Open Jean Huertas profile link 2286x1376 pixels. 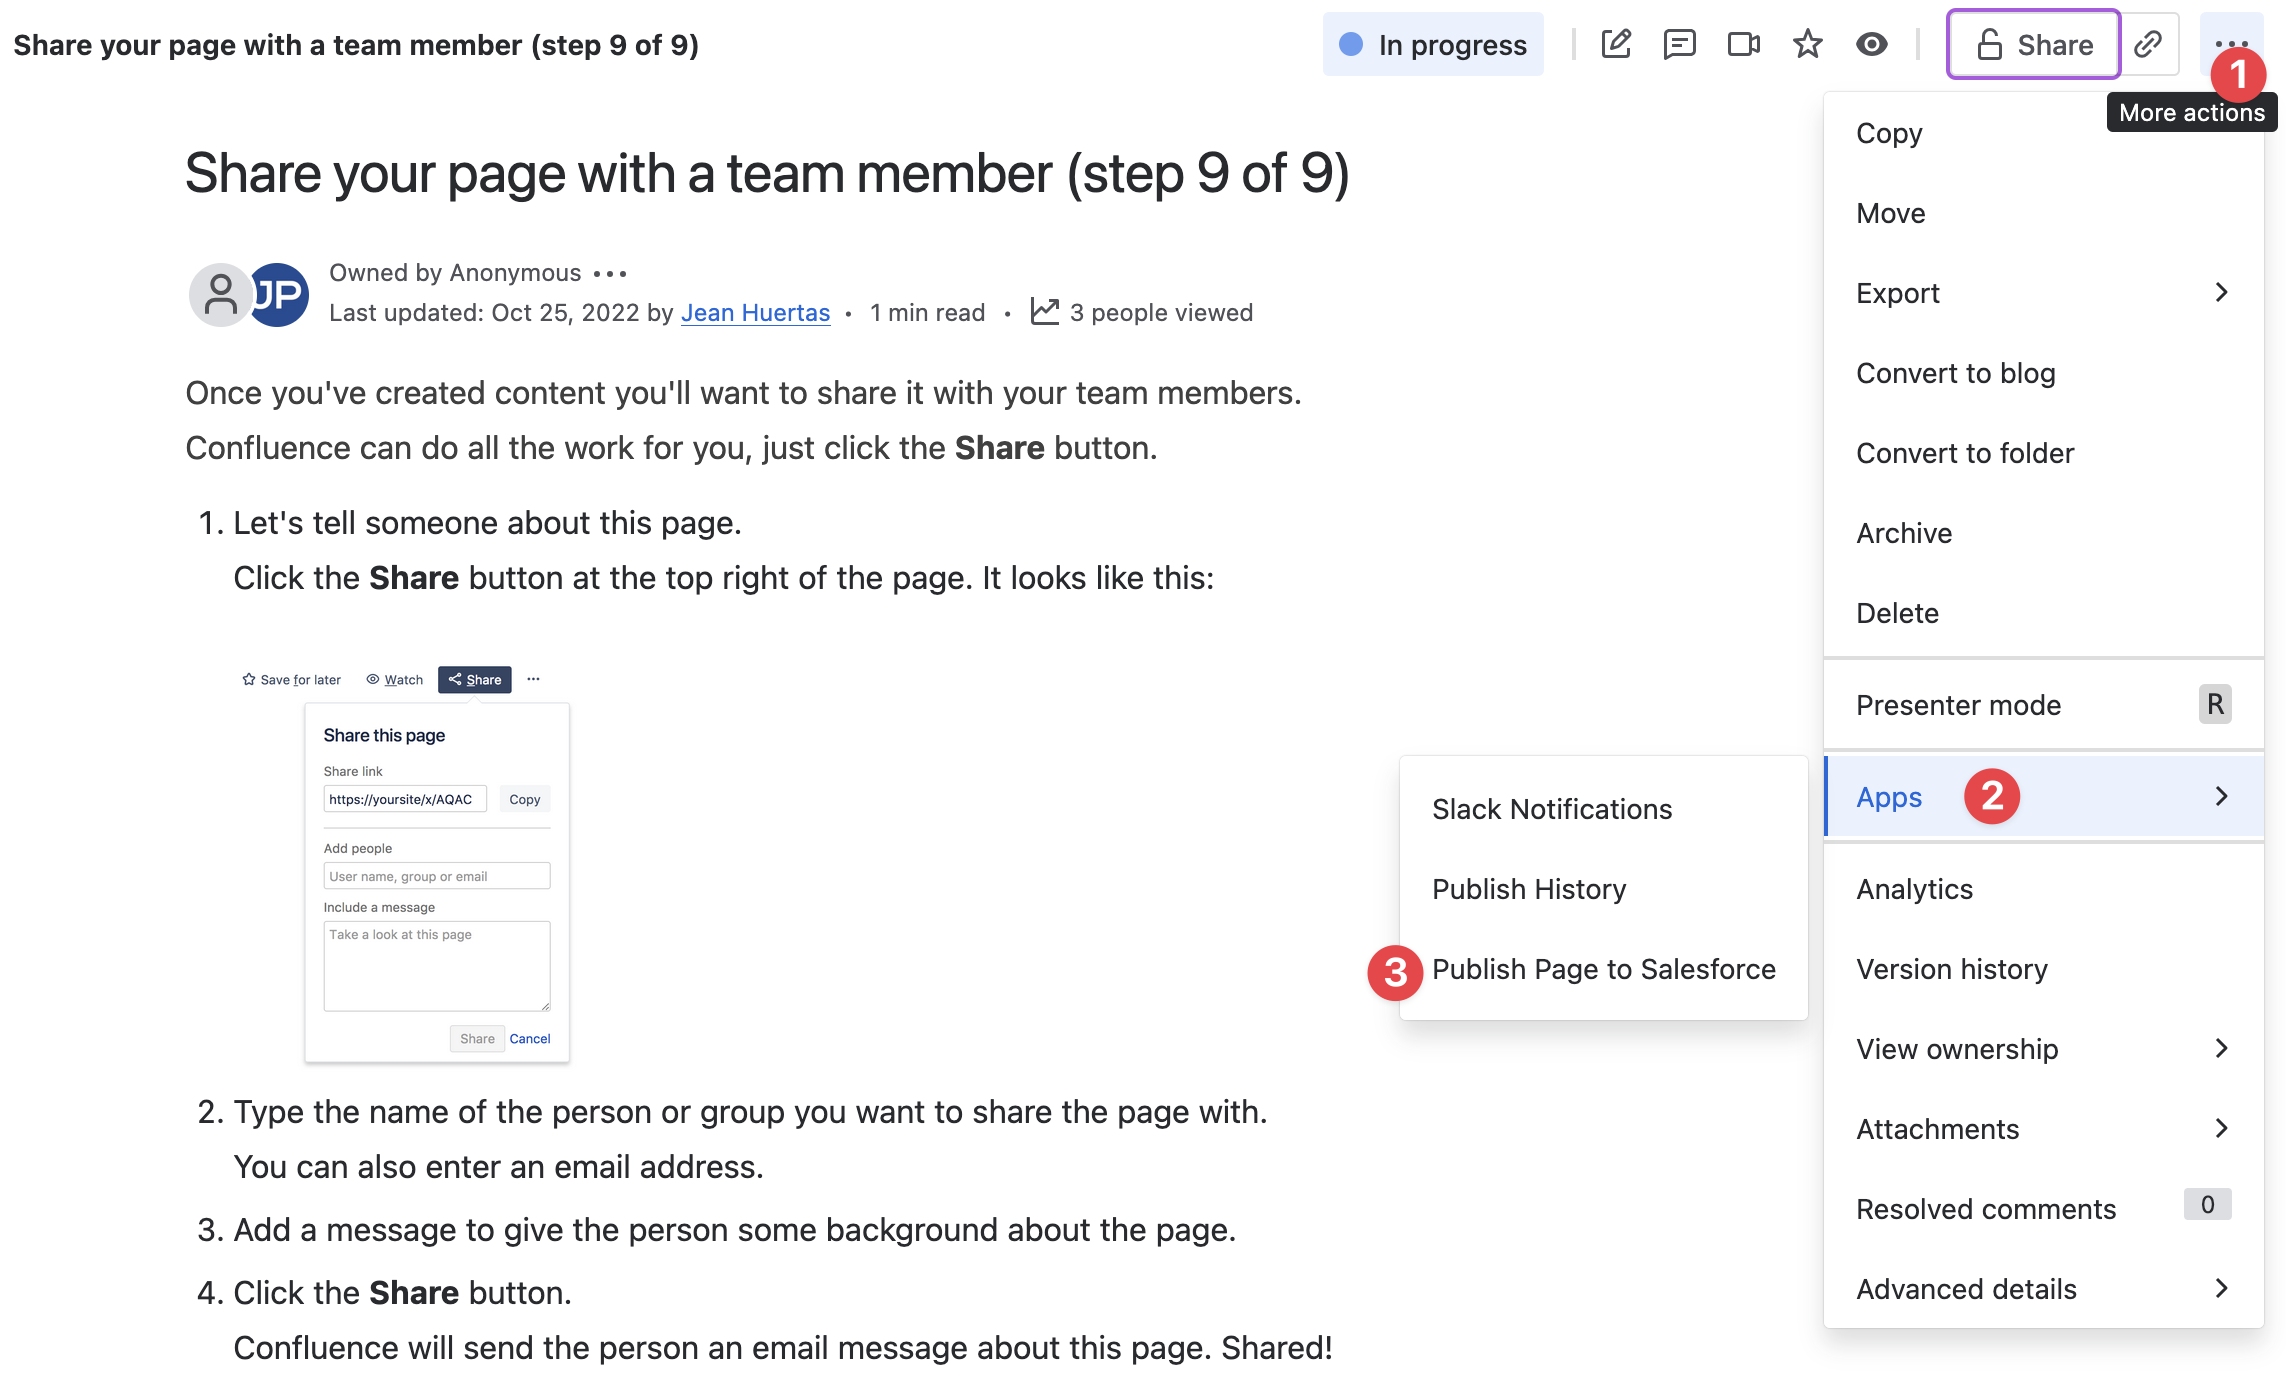tap(755, 312)
